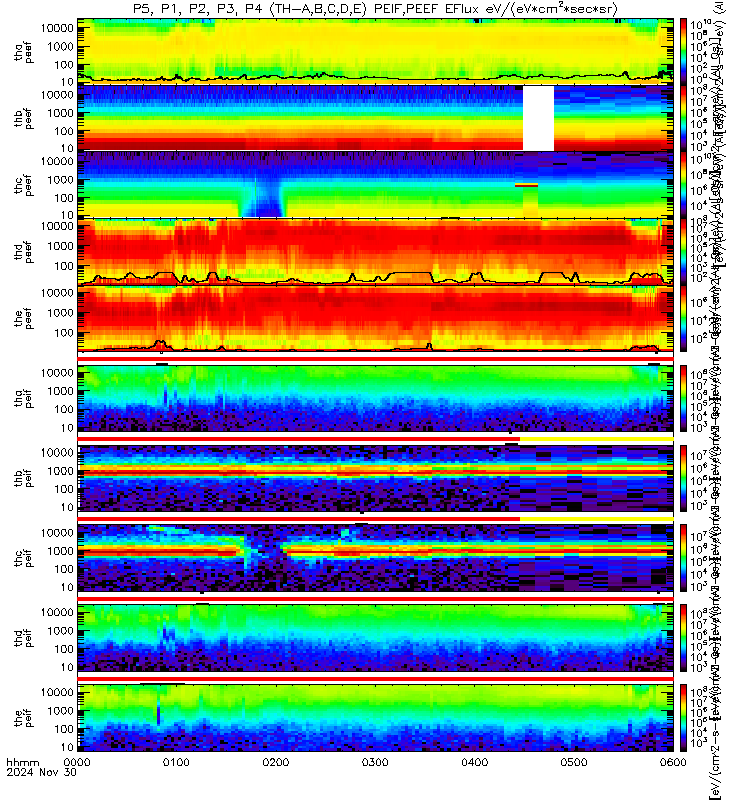Click the 10^10 label on thg peef color bar
The width and height of the screenshot is (750, 800).
tap(701, 24)
